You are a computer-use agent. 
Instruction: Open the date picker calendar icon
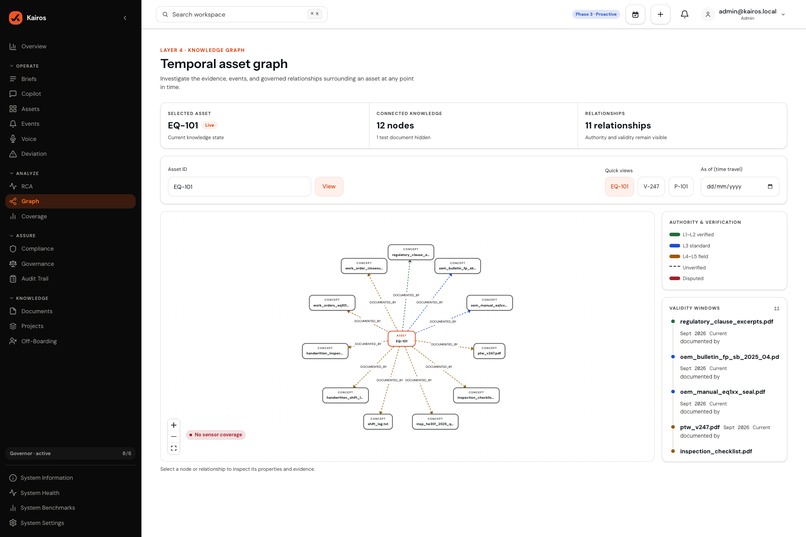point(770,187)
